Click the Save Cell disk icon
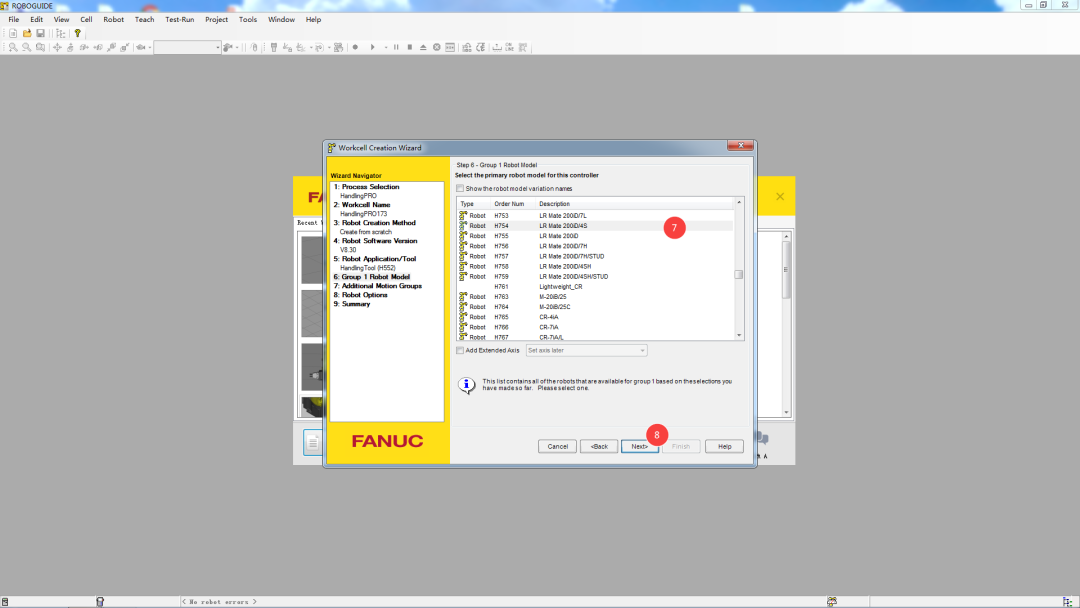 click(41, 33)
